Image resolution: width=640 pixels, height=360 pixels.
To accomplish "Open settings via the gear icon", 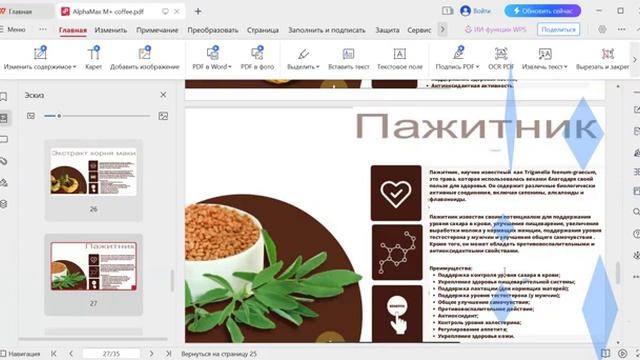I will click(602, 29).
